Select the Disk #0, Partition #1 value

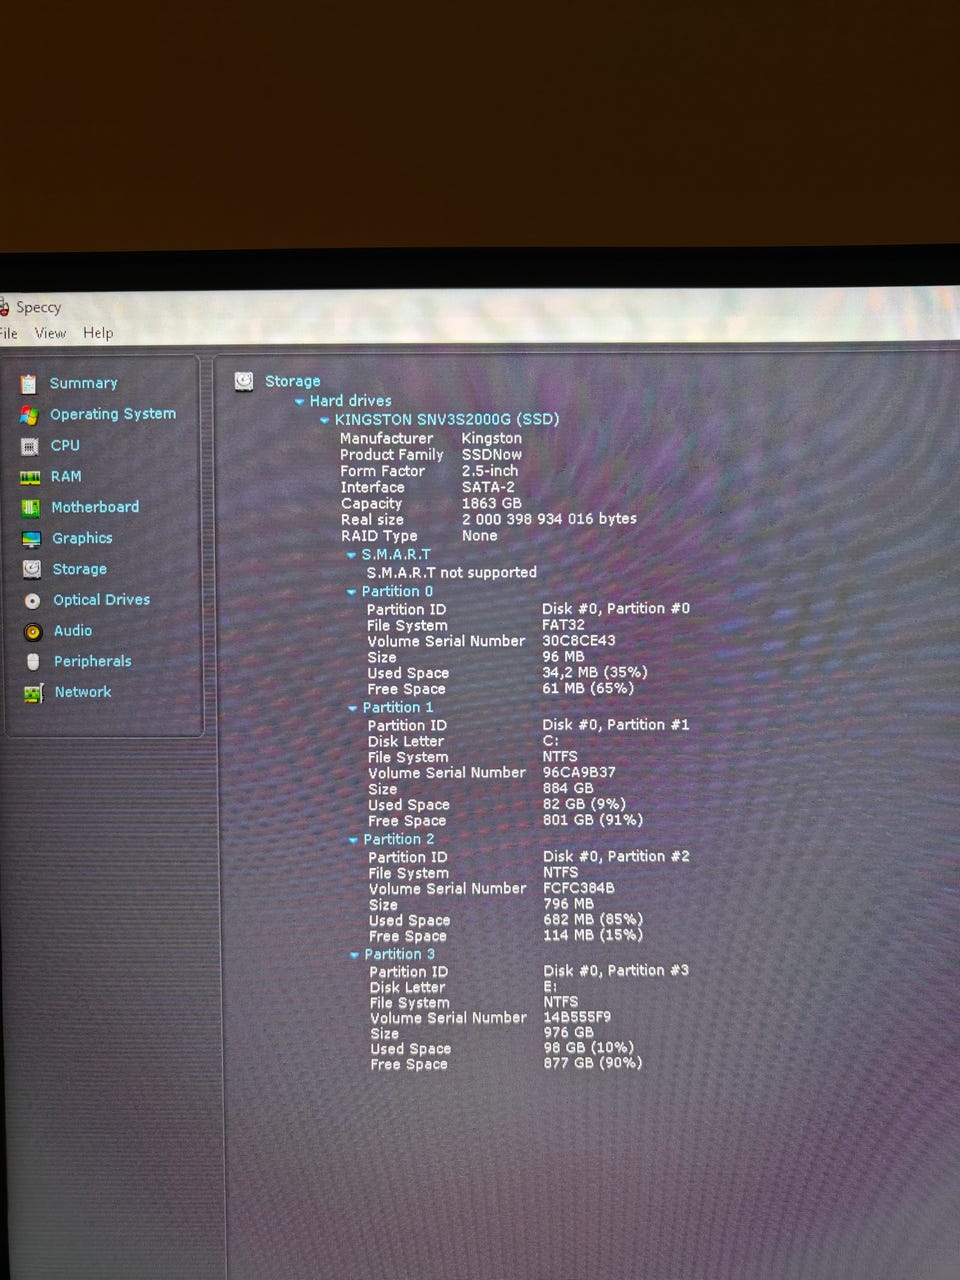616,724
